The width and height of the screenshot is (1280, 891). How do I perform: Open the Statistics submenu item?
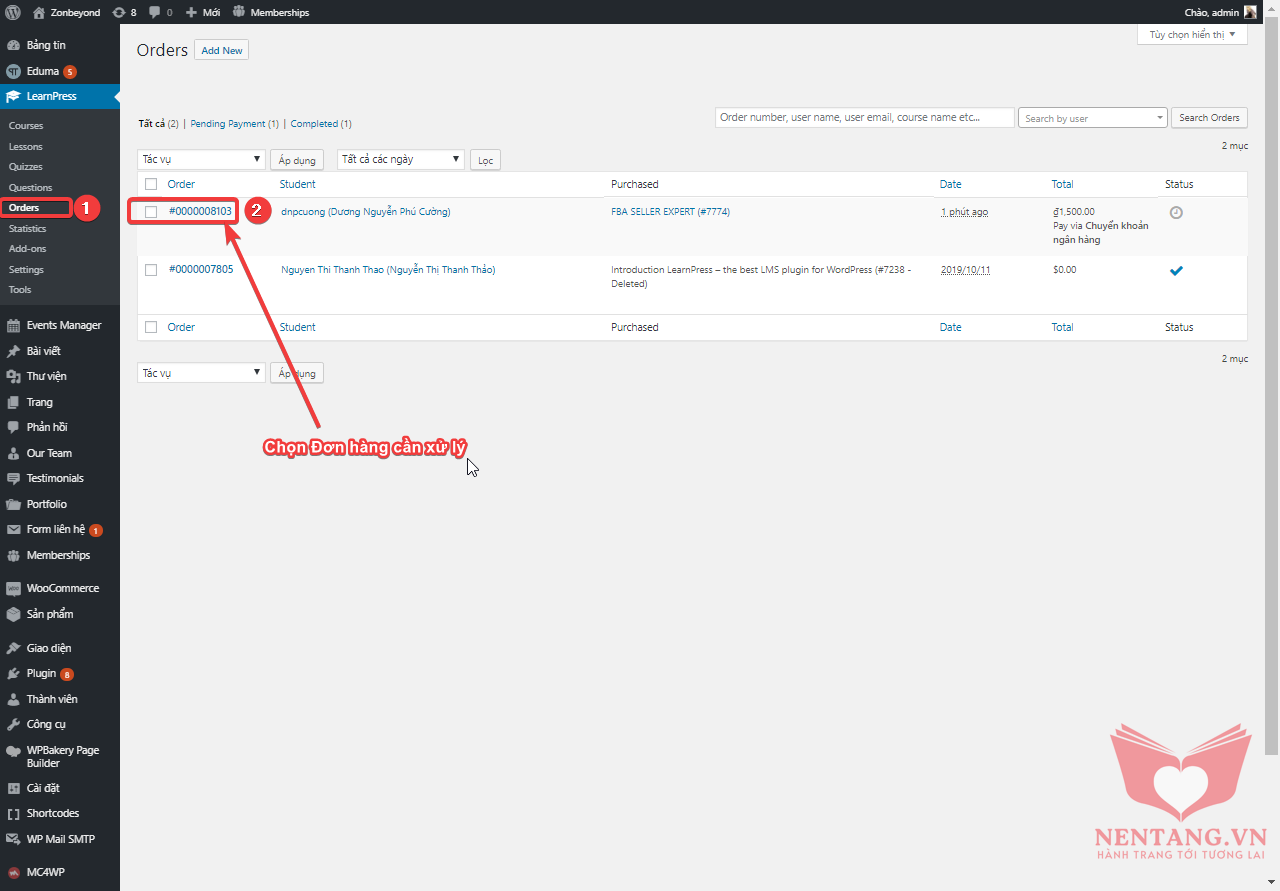point(28,229)
